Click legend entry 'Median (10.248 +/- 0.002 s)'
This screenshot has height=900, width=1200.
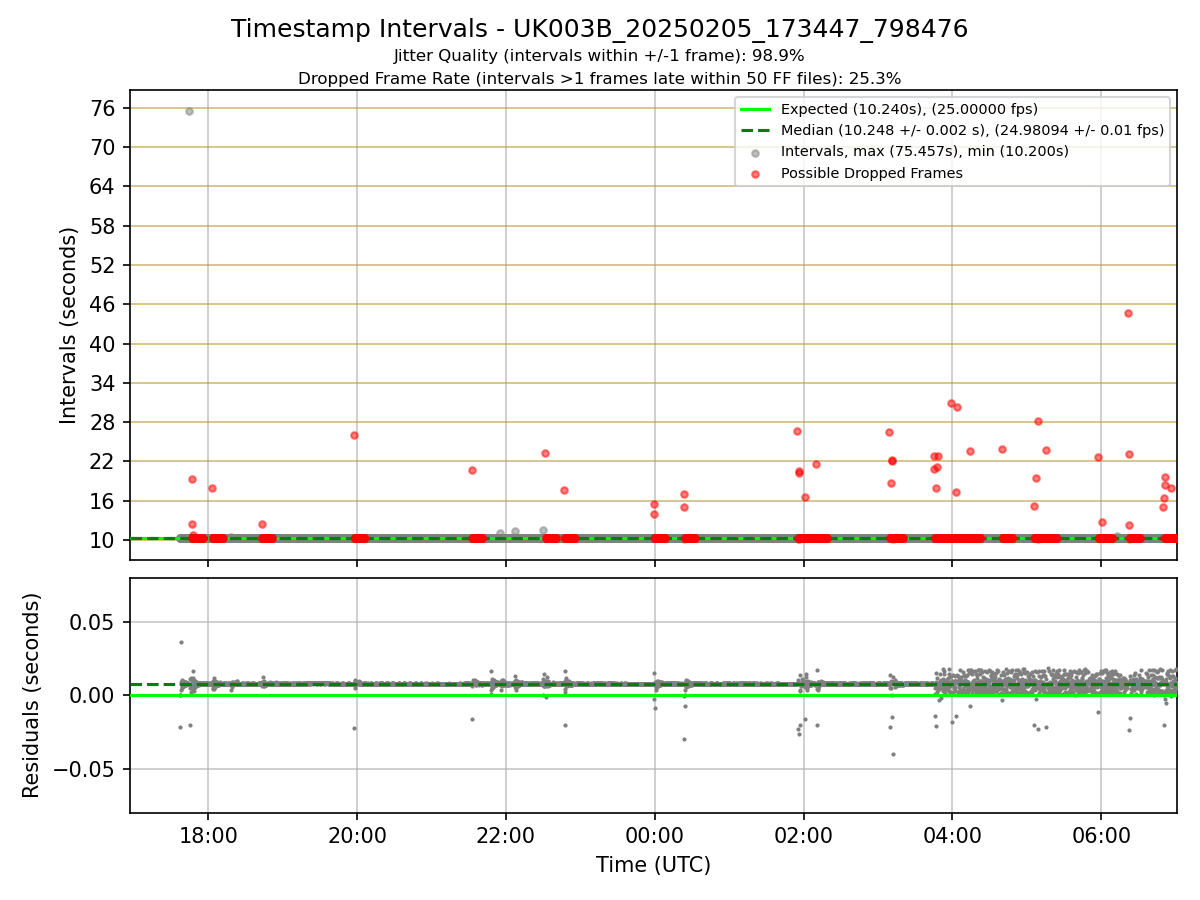(x=972, y=130)
